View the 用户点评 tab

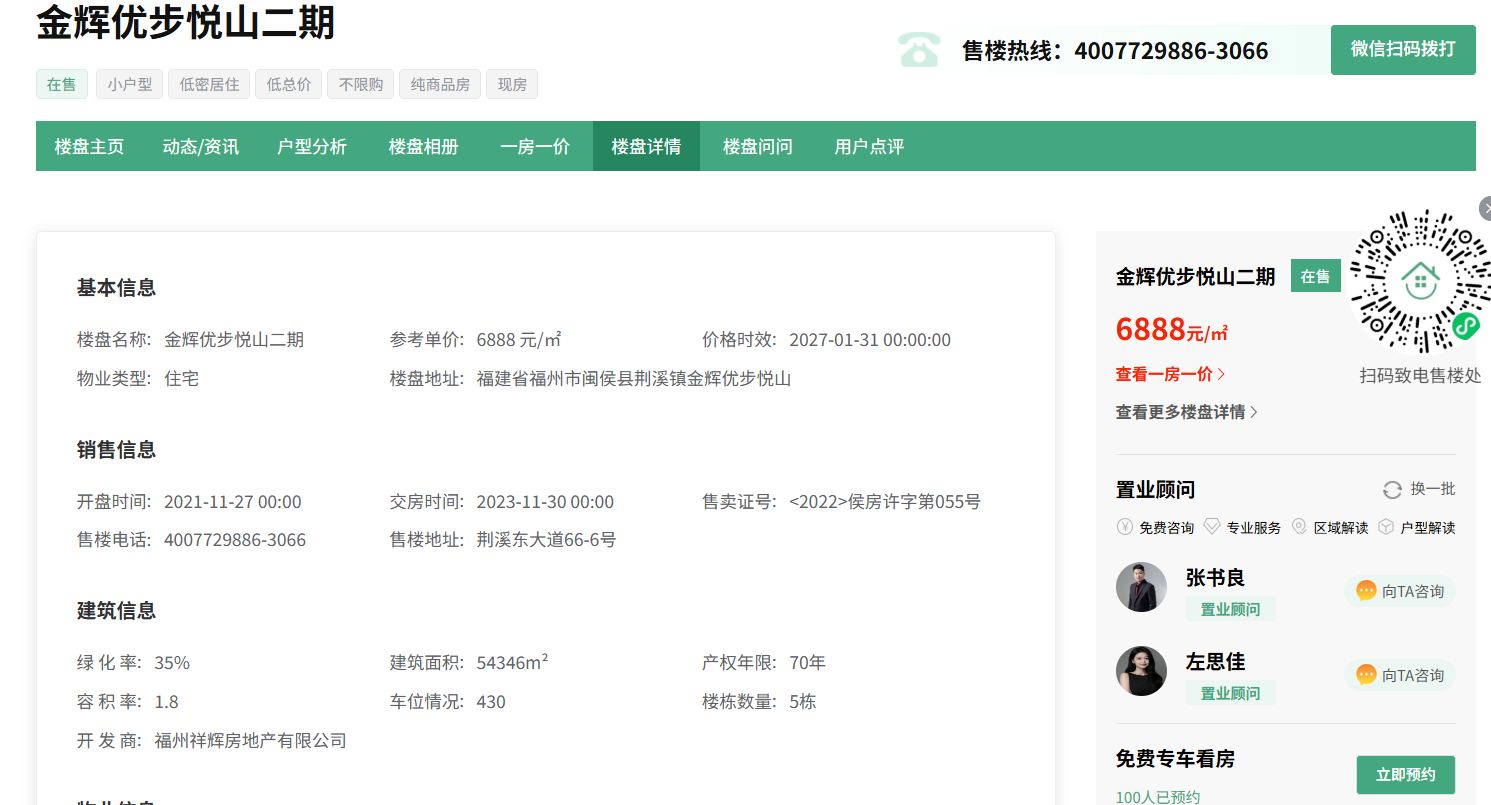869,146
